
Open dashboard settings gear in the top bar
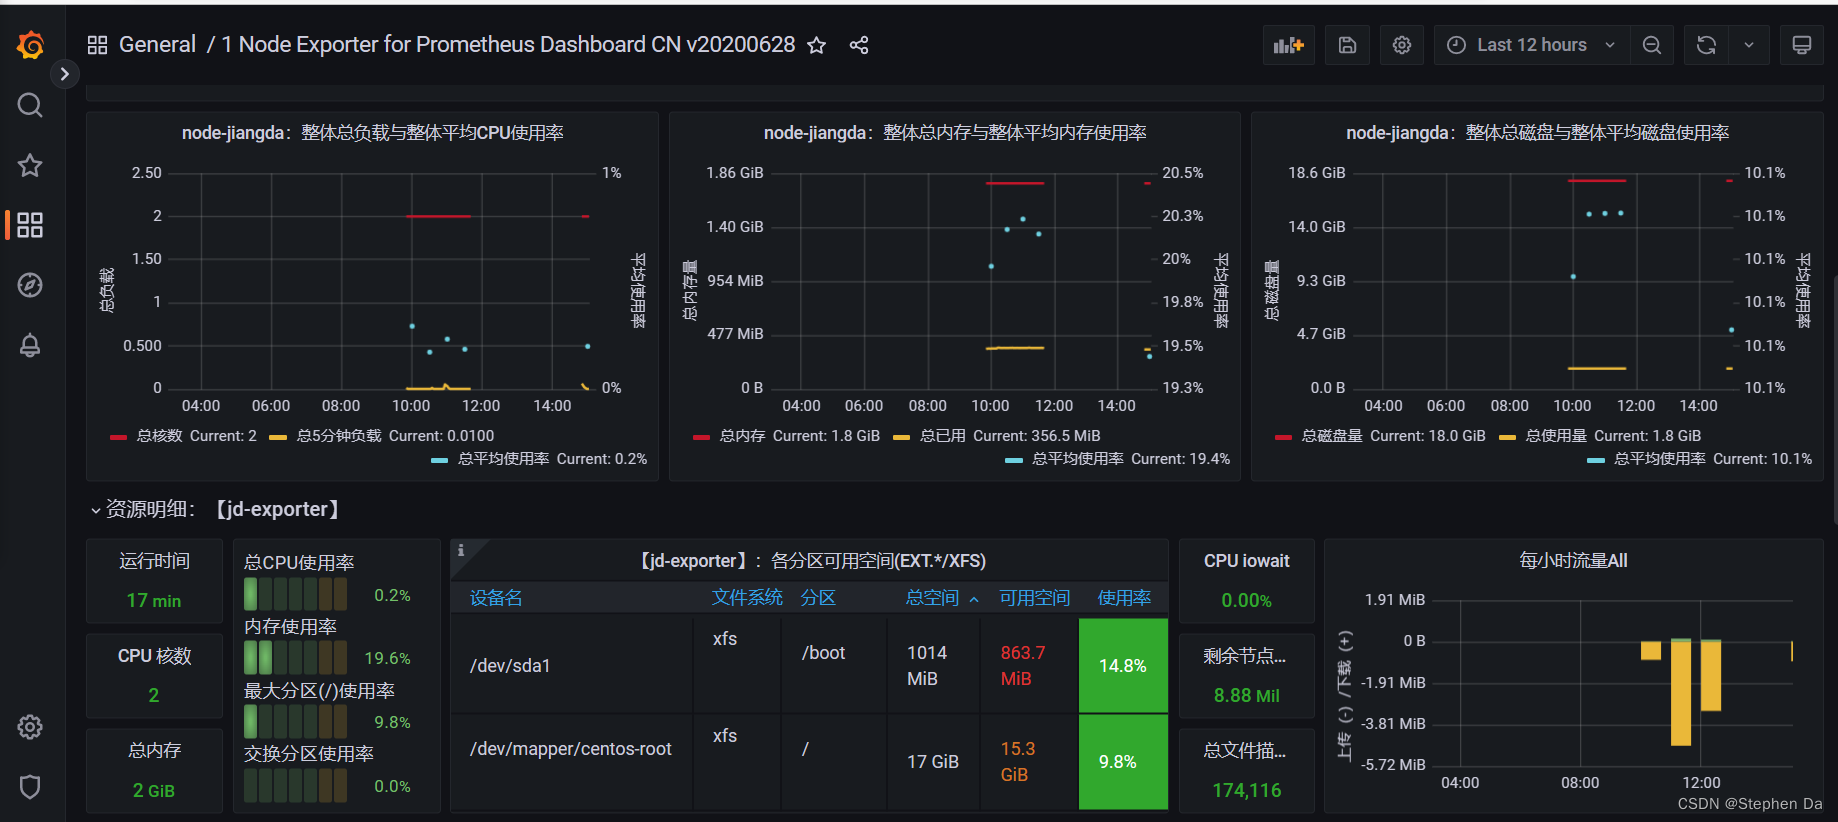[x=1402, y=45]
